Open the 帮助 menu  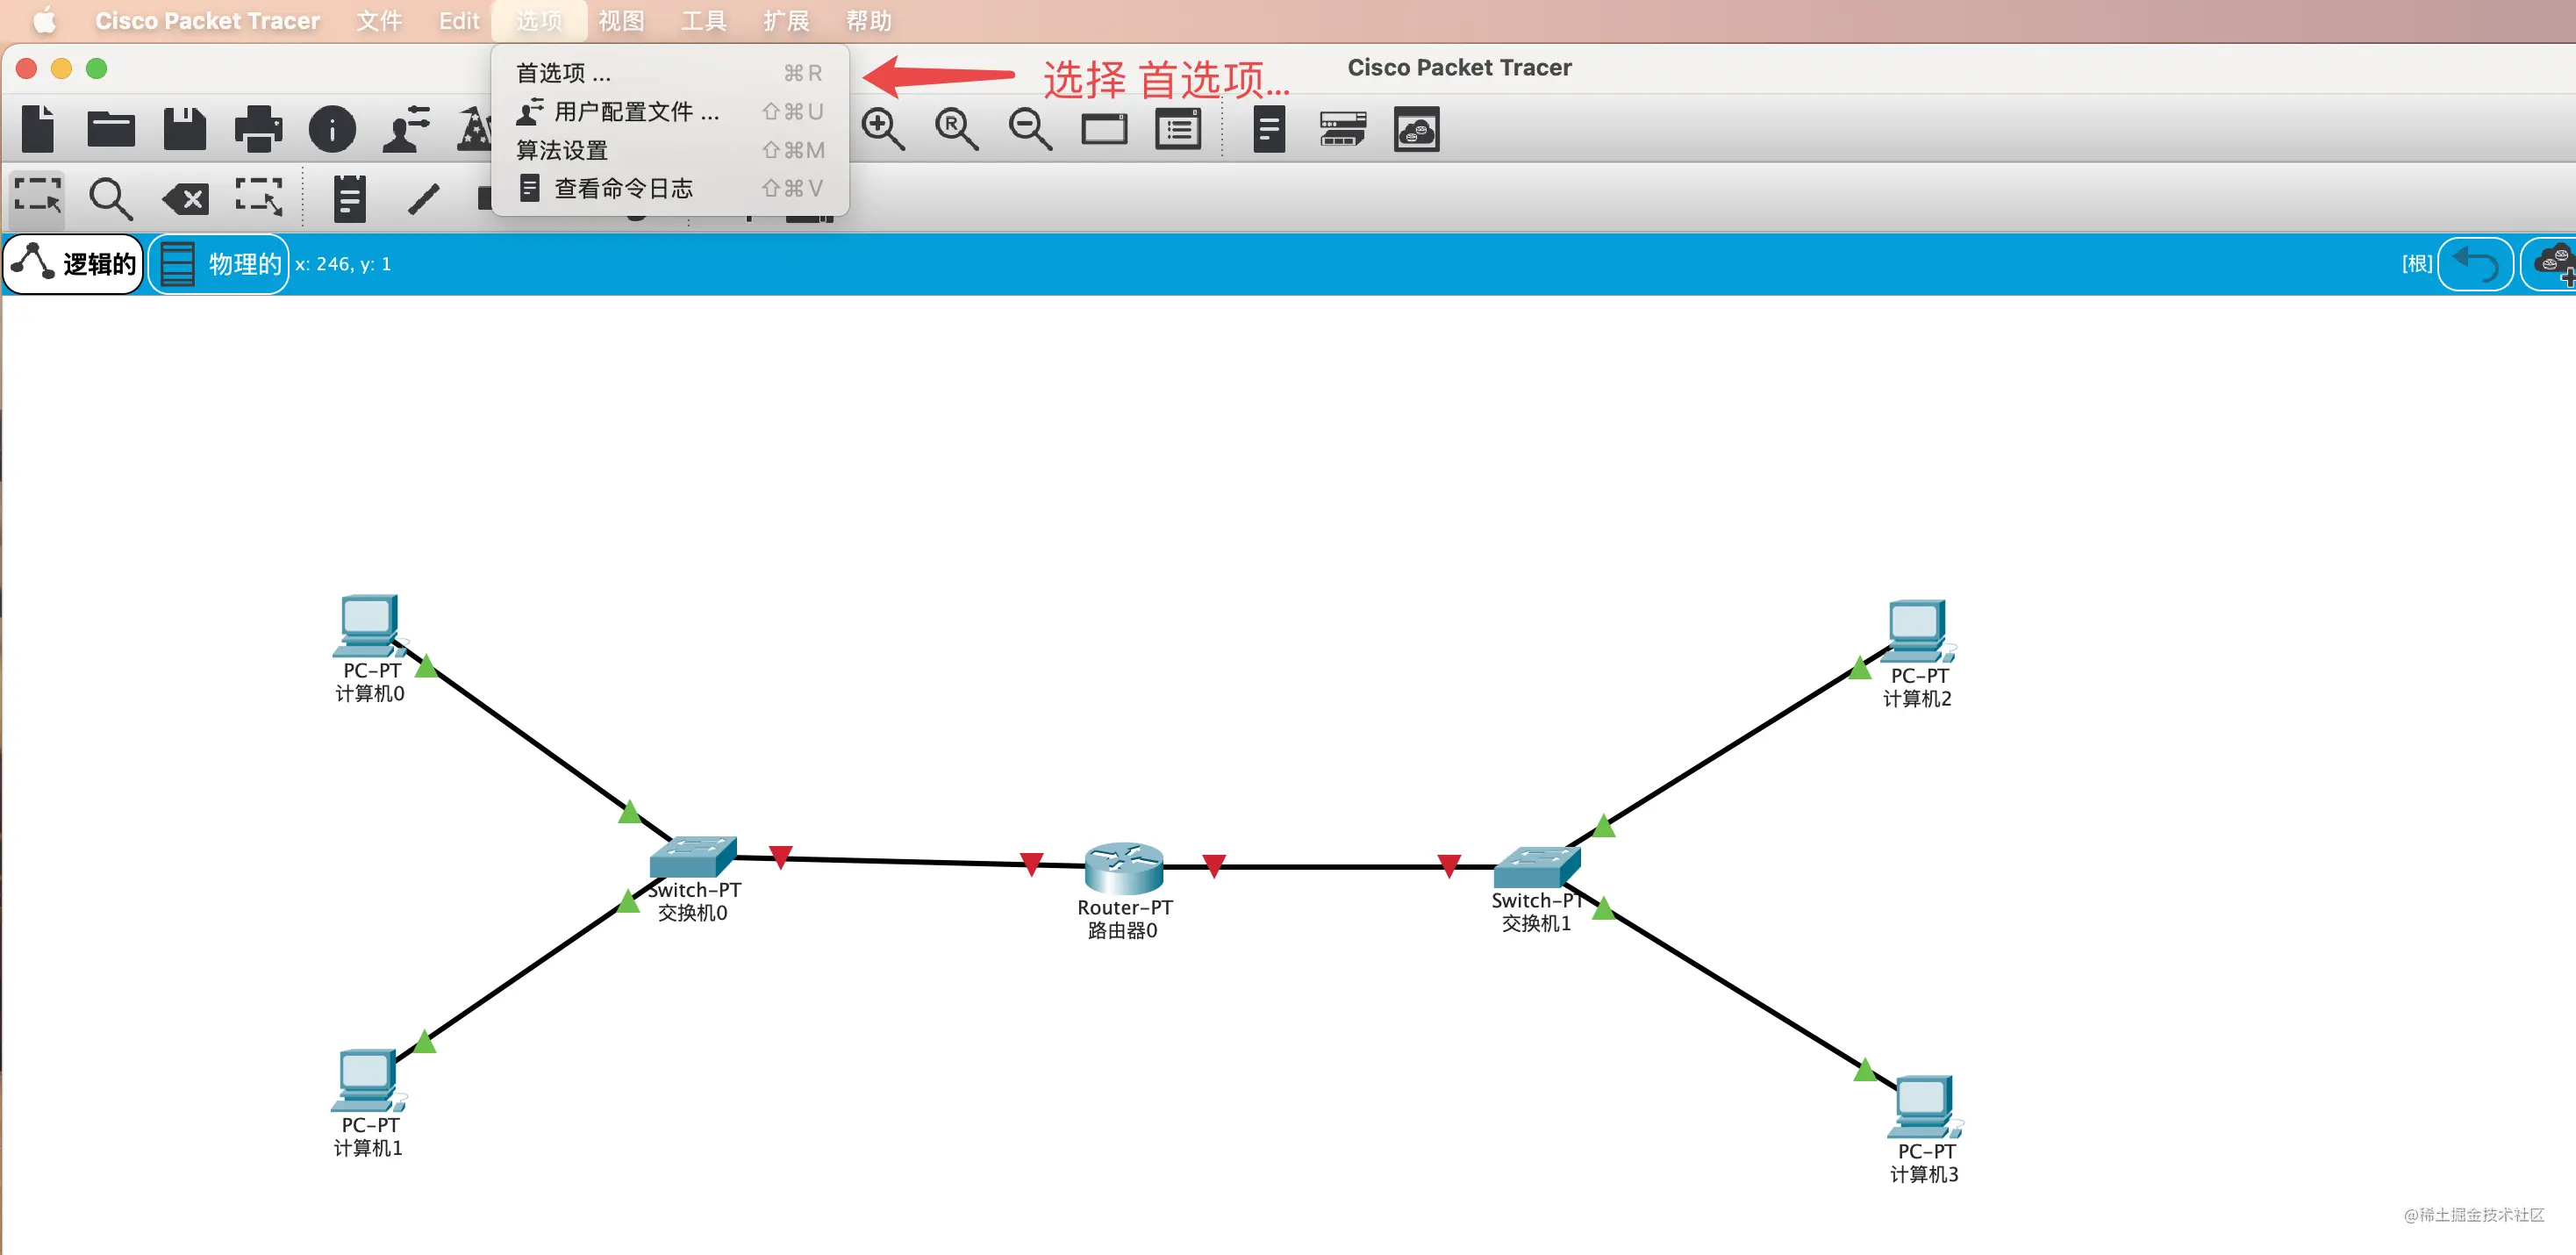[868, 20]
